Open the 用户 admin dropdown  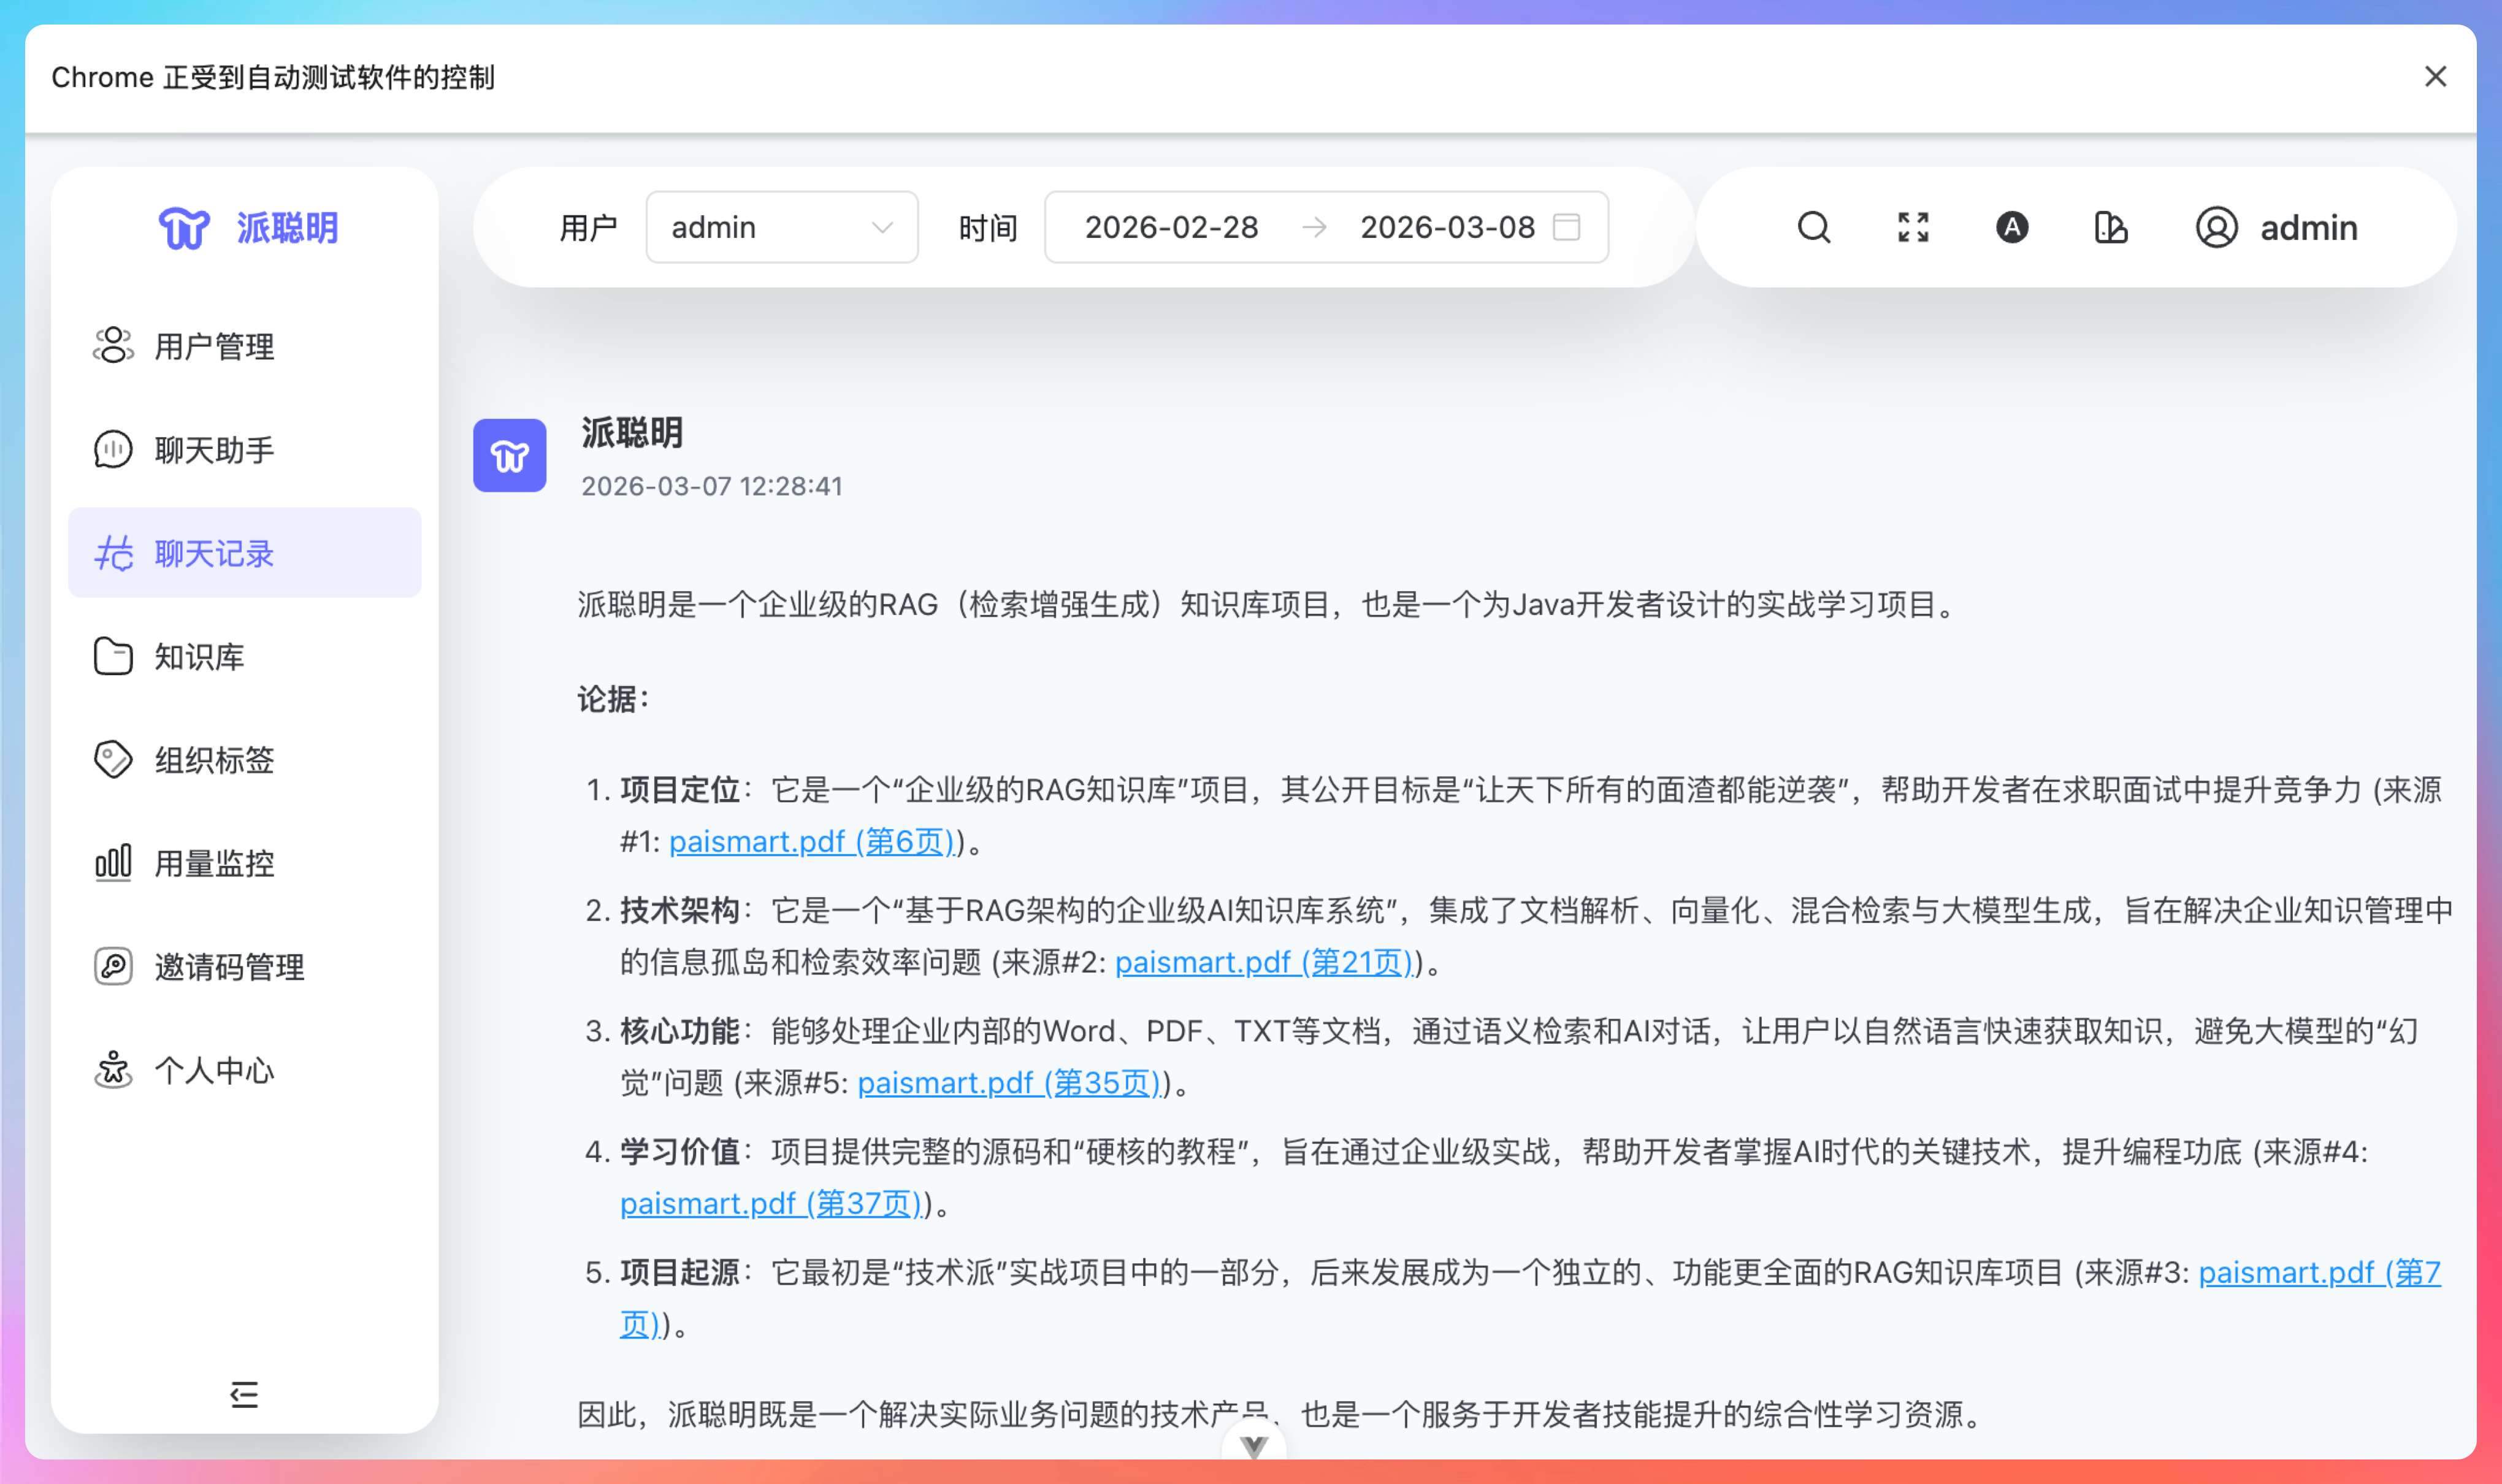[x=781, y=228]
